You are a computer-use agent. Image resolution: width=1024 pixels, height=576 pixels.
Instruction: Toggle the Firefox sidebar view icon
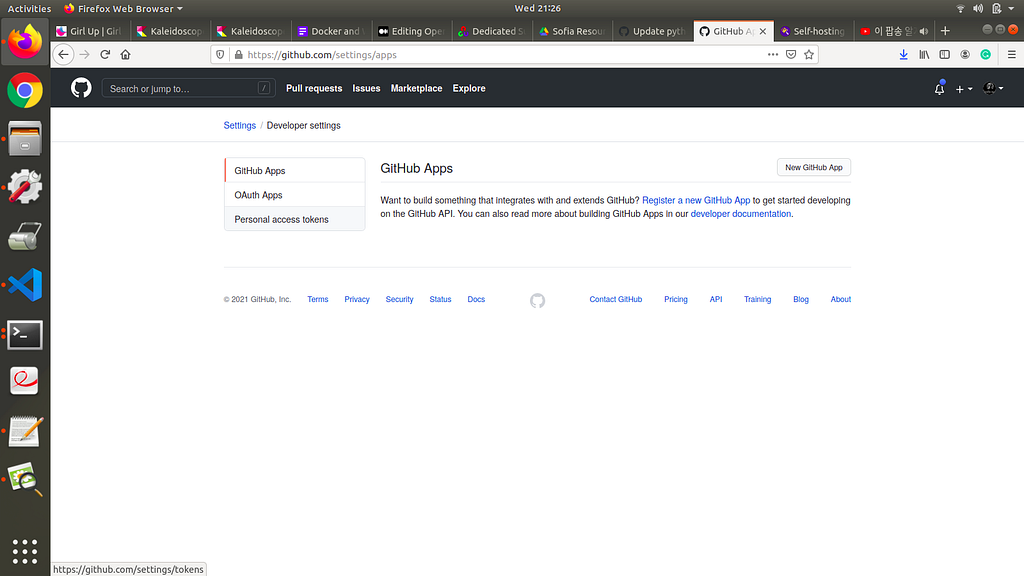[944, 55]
